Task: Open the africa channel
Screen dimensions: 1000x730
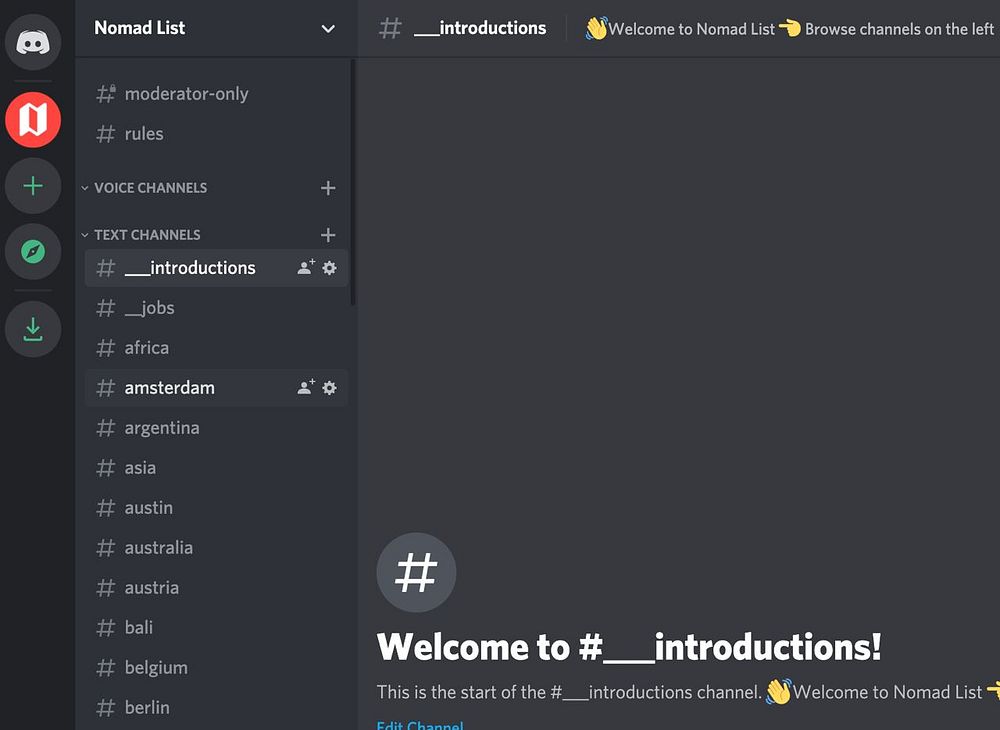Action: click(216, 347)
